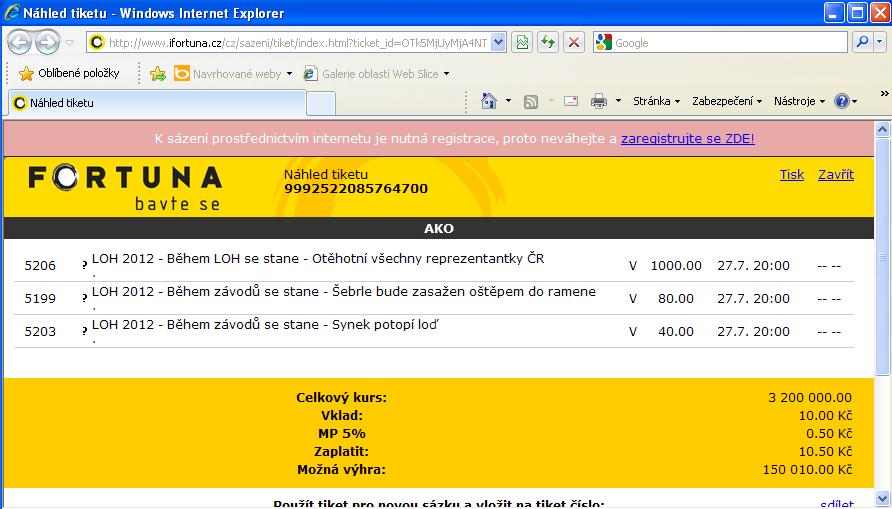The image size is (892, 509).
Task: Run search with magnifier icon
Action: tap(862, 43)
